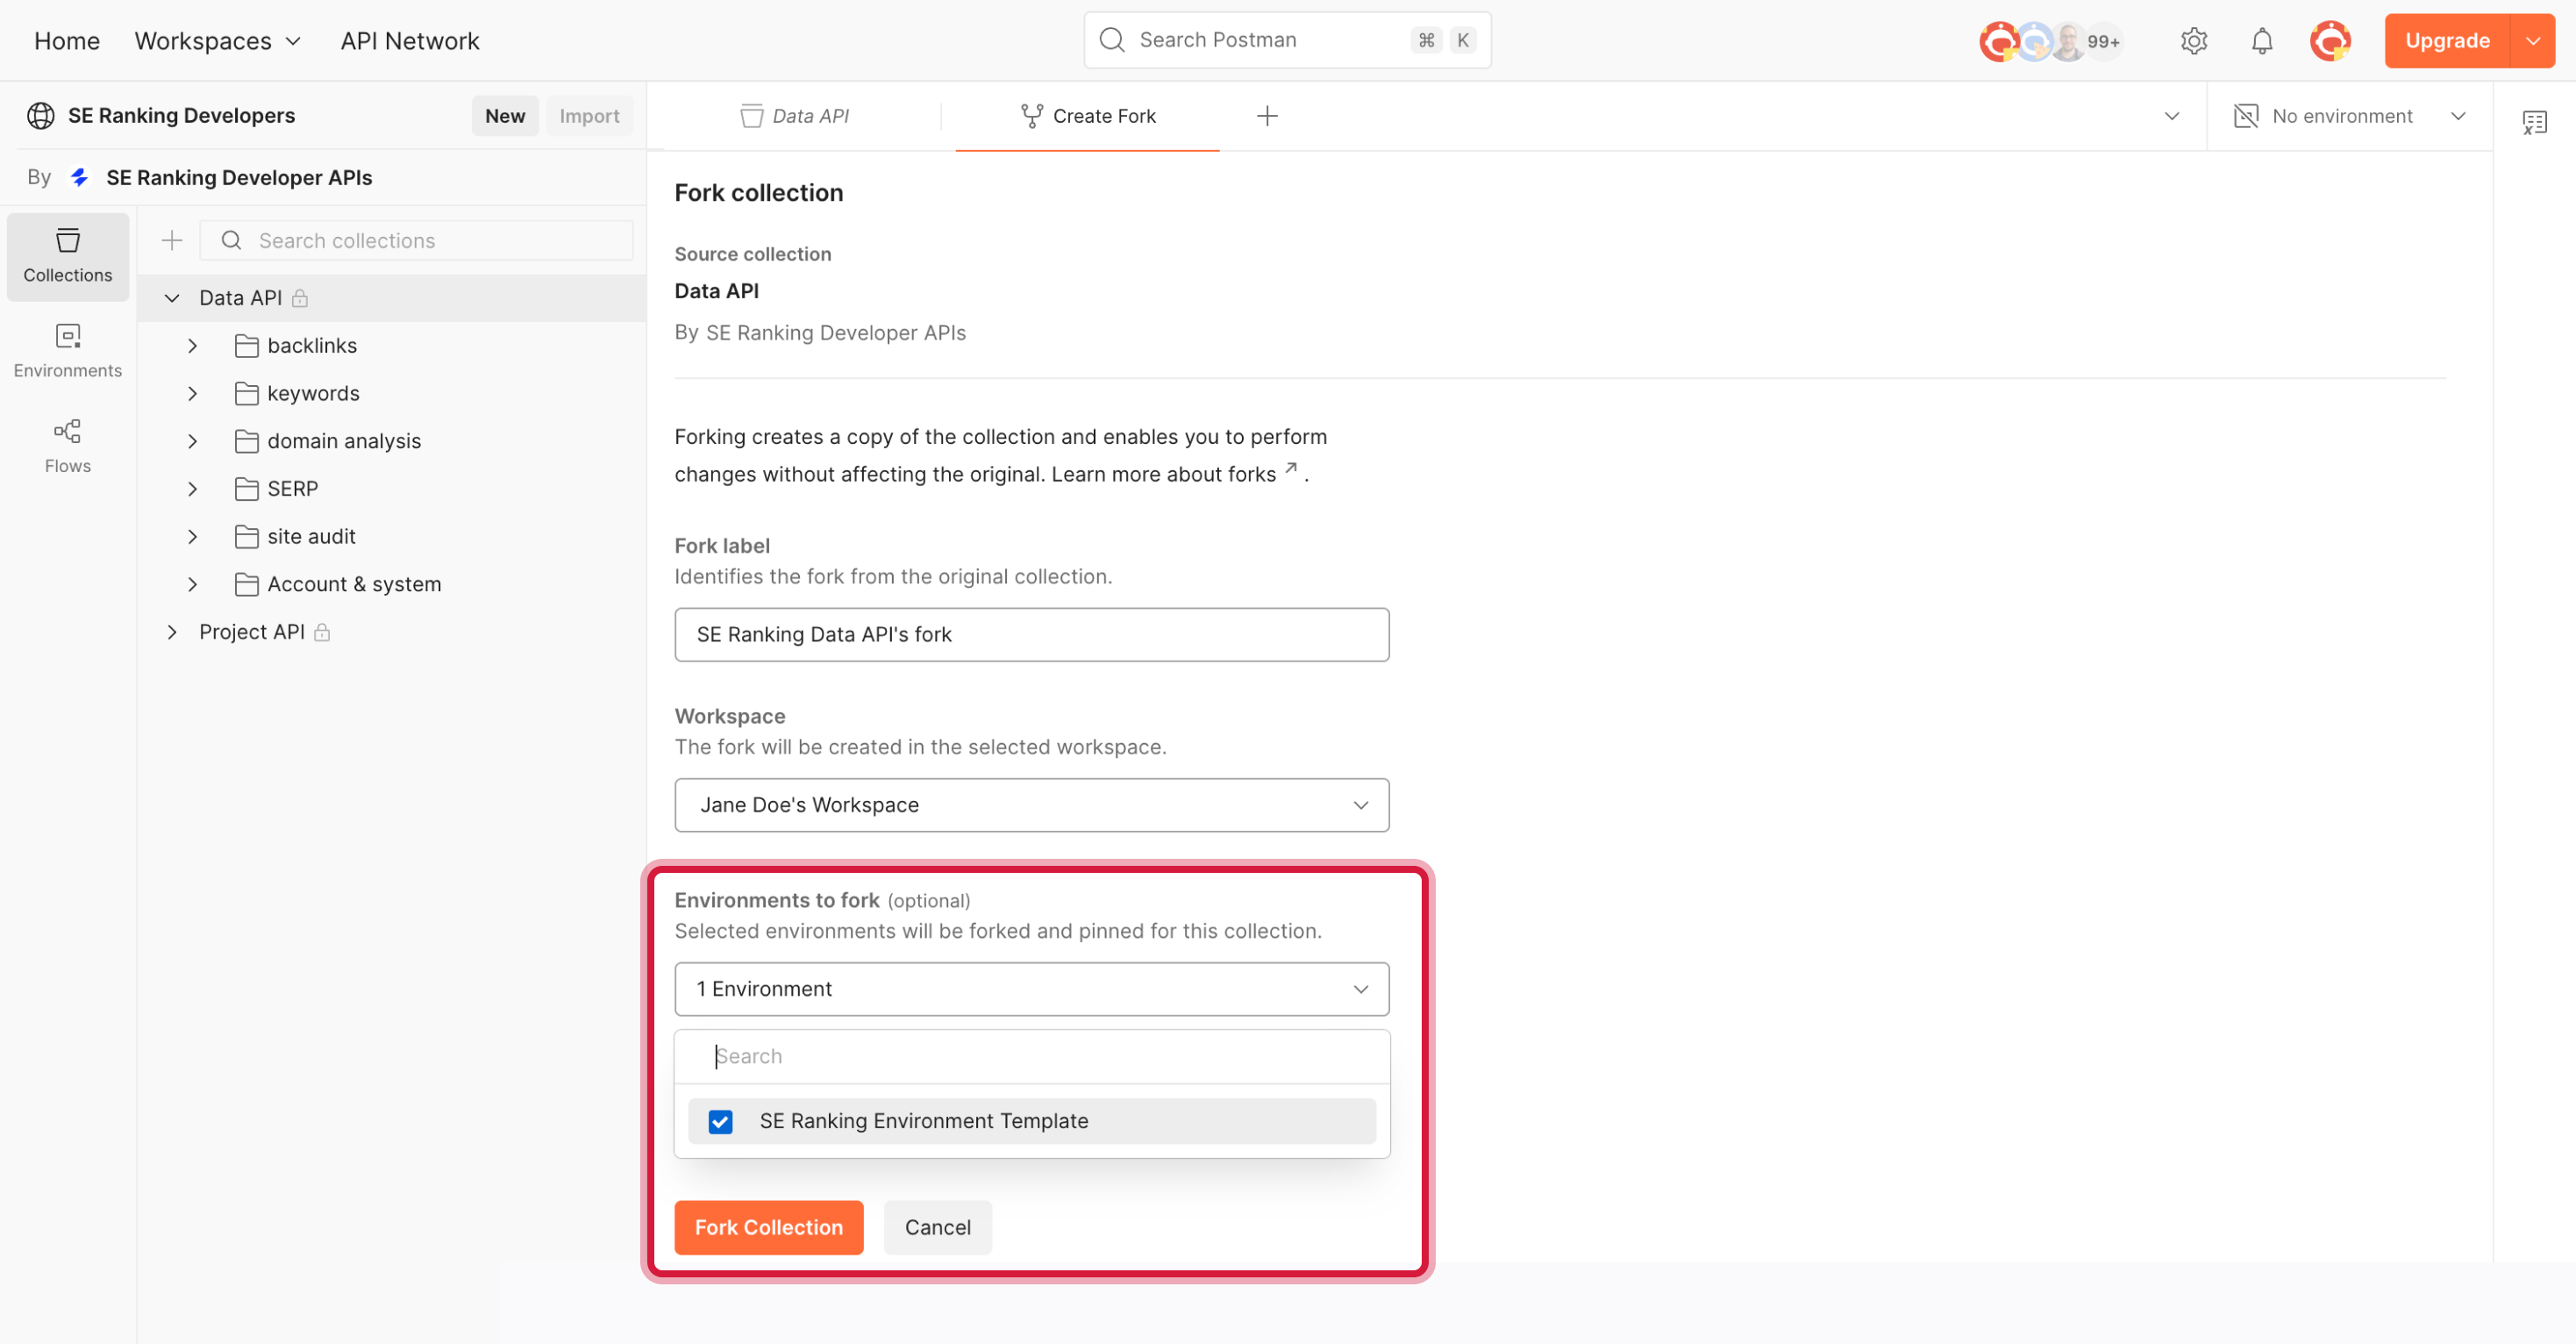2576x1344 pixels.
Task: Click the plus icon to open new tab
Action: (1267, 116)
